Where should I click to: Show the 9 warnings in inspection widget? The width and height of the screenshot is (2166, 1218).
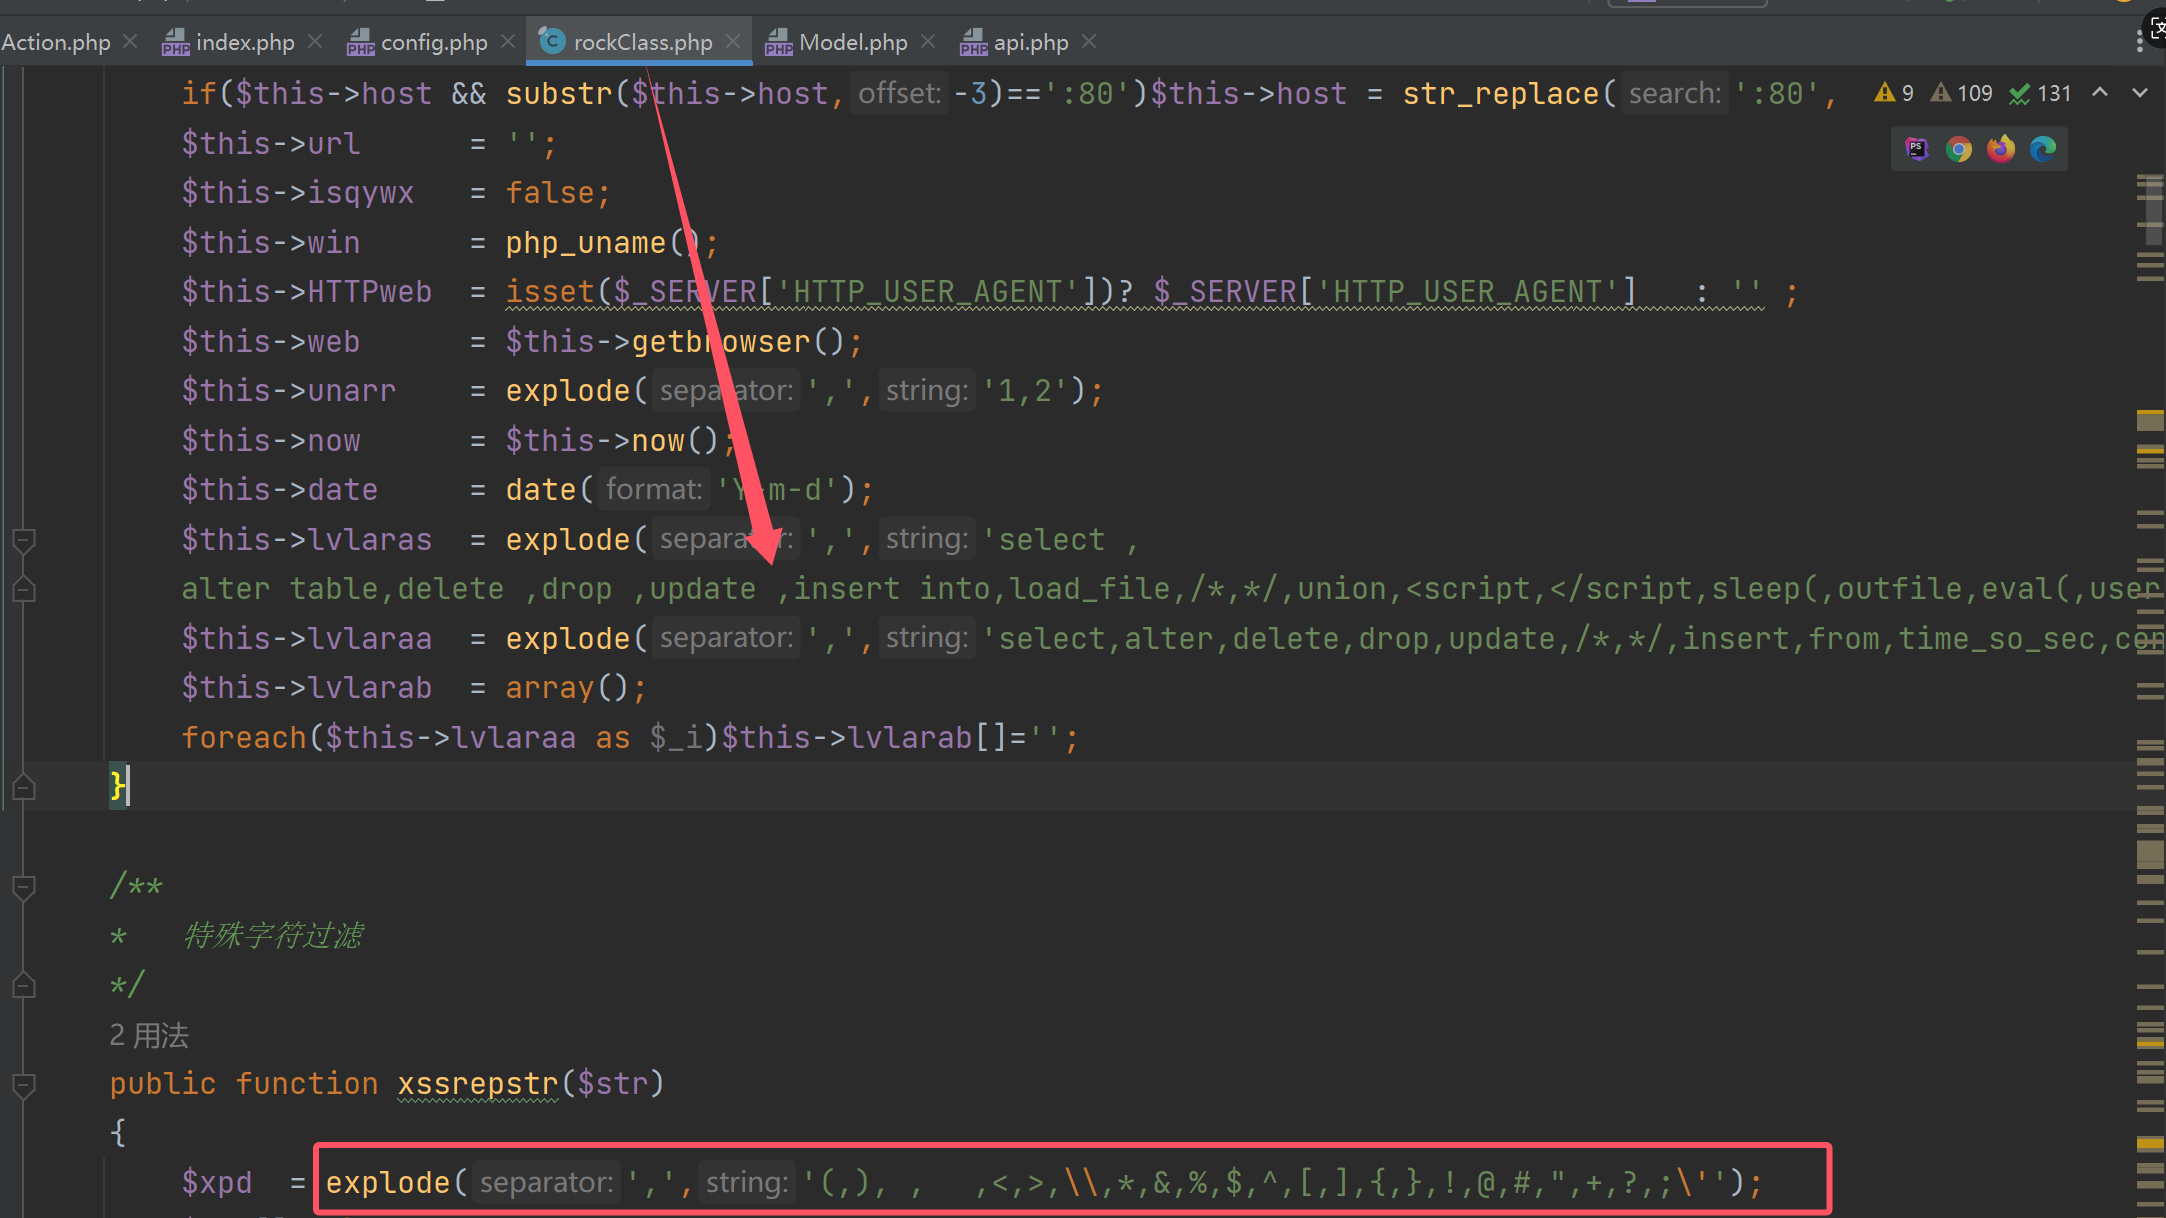(1894, 93)
